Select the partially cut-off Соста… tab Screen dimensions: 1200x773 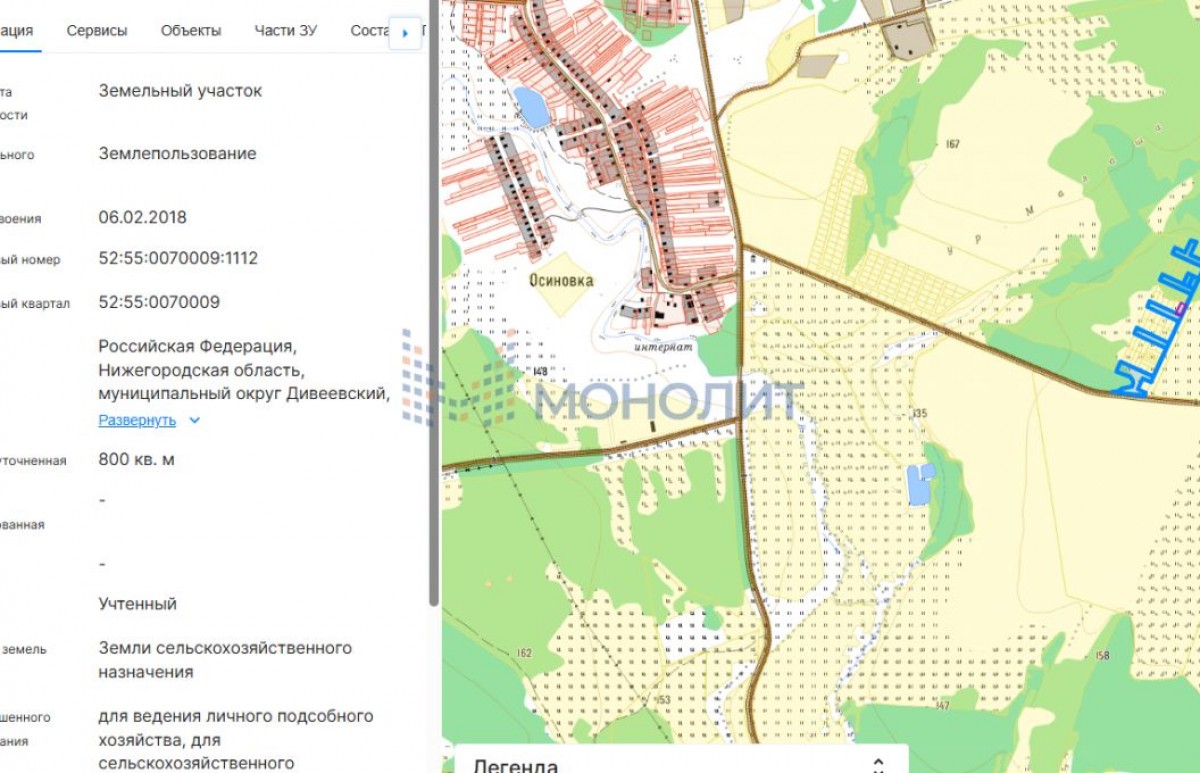pyautogui.click(x=369, y=30)
